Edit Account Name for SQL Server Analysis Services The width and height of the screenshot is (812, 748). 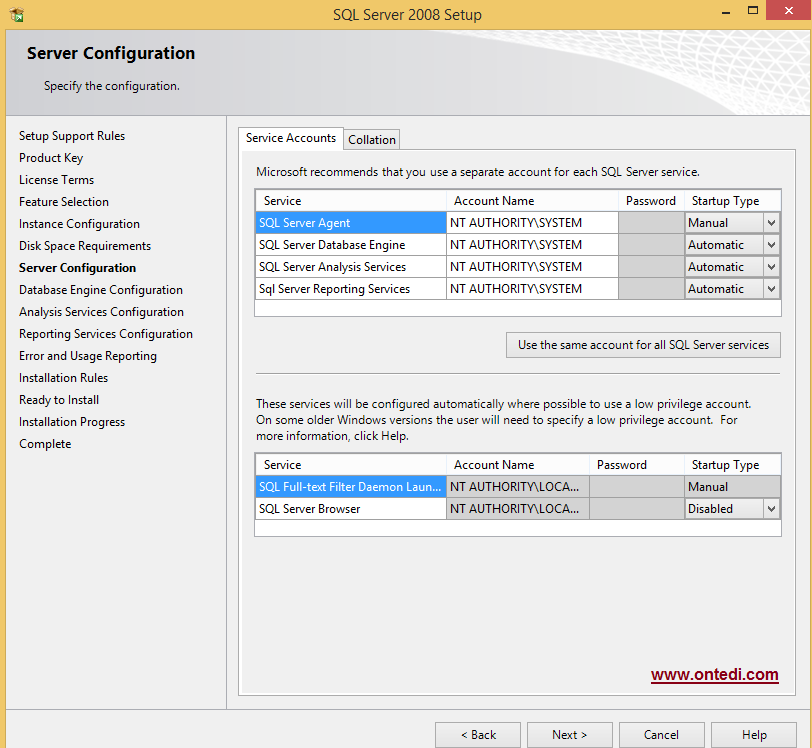point(532,267)
